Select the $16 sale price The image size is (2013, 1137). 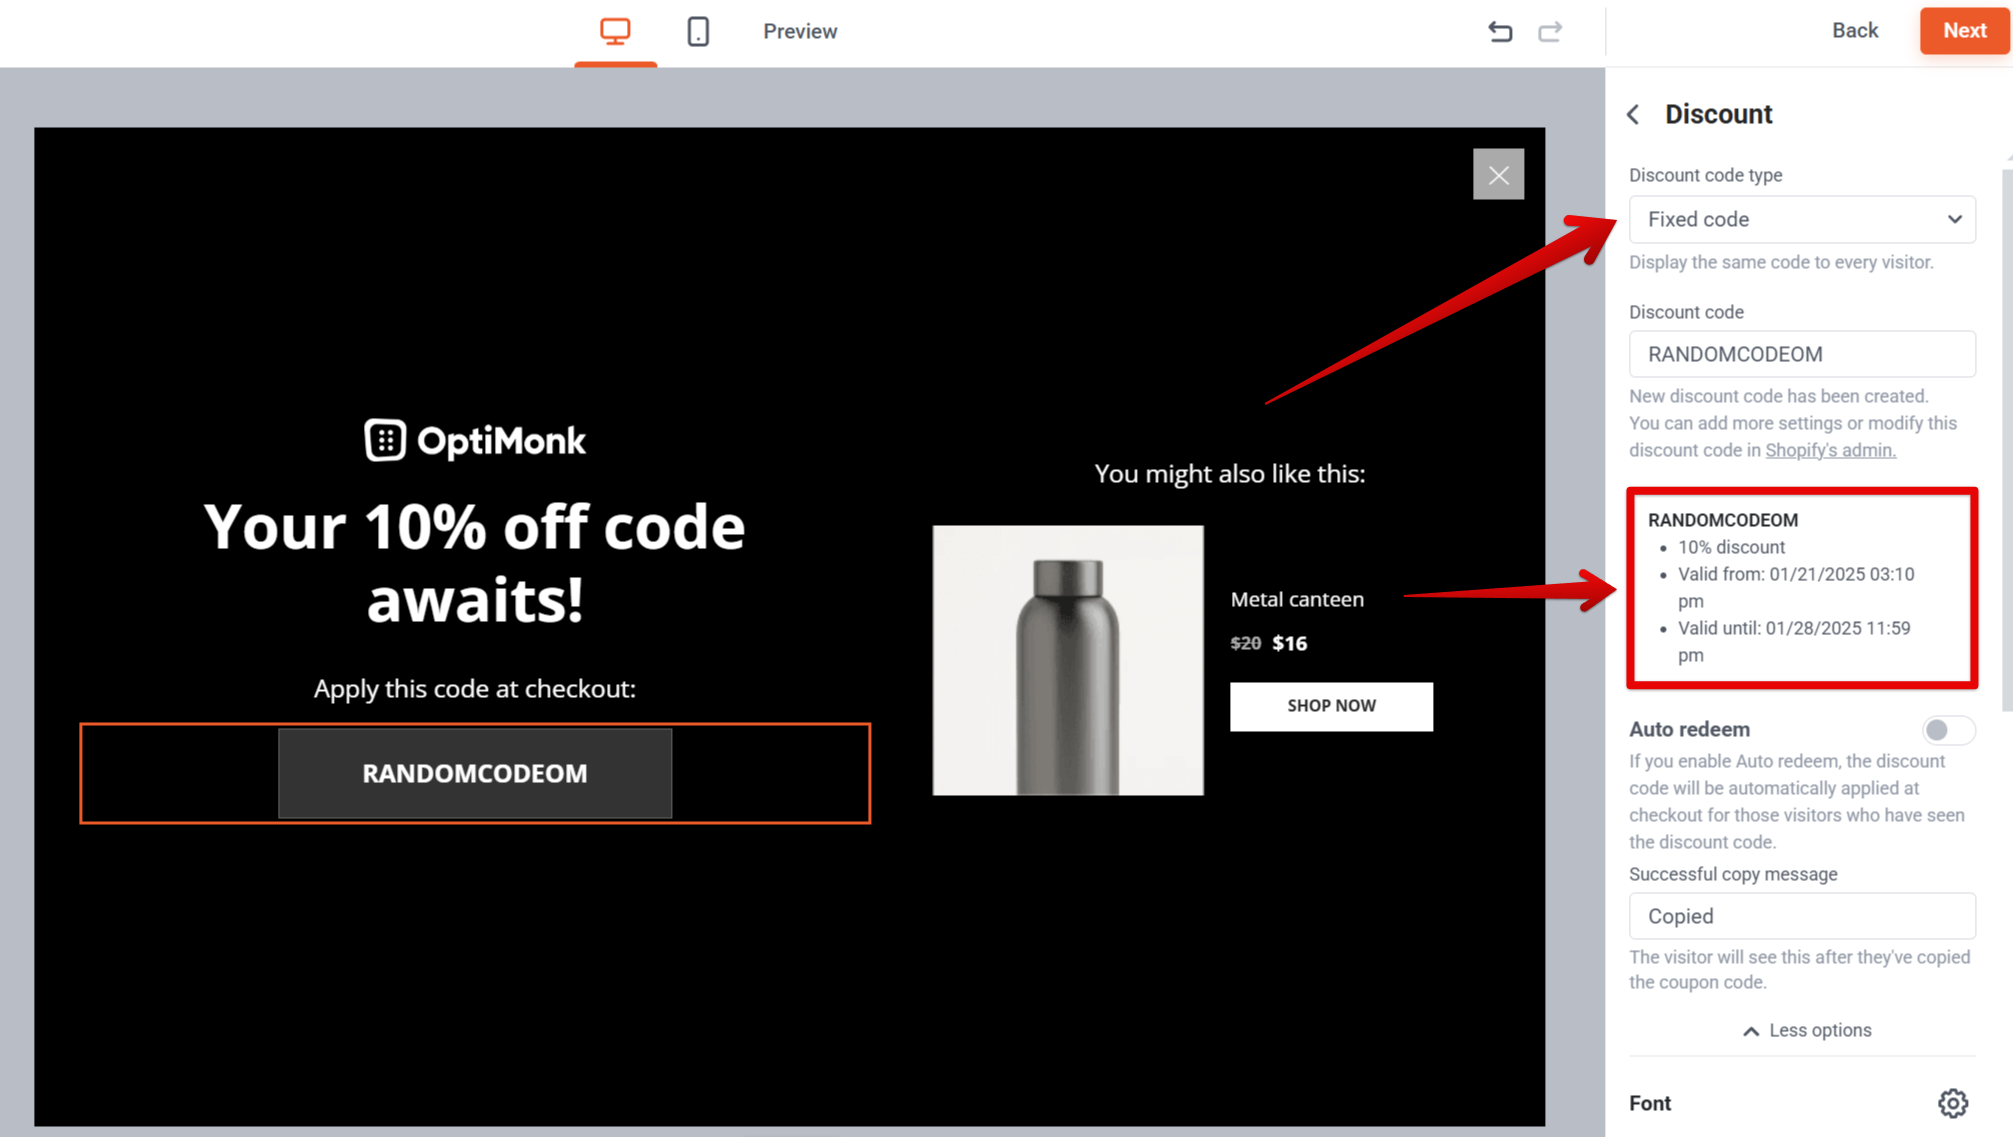[x=1289, y=643]
